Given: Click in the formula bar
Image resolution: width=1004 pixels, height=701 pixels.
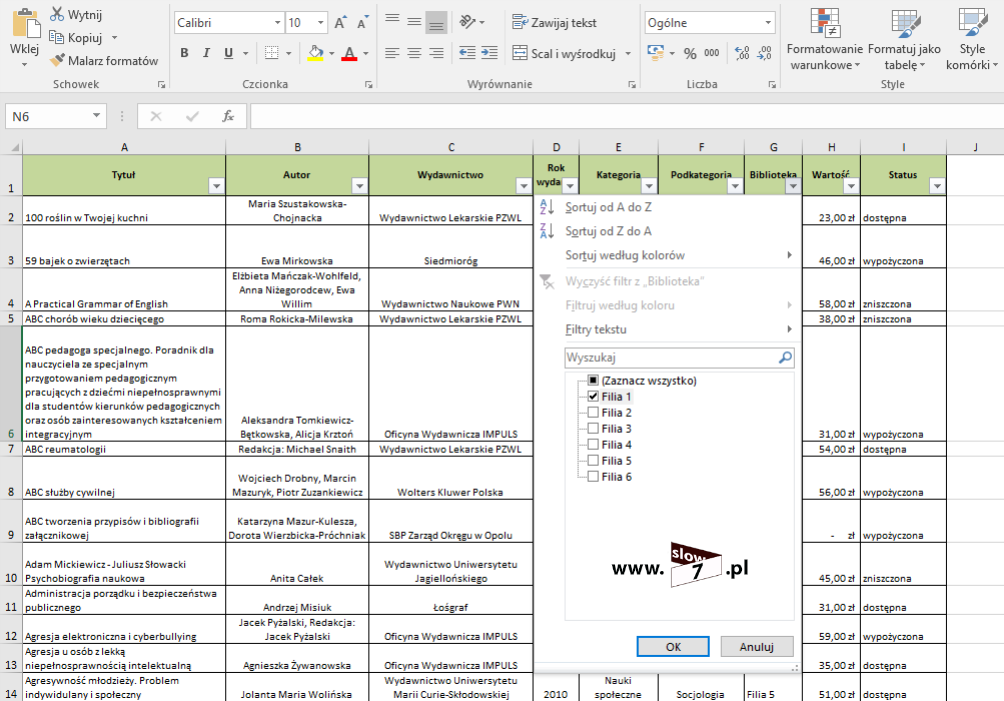Looking at the screenshot, I should 627,117.
